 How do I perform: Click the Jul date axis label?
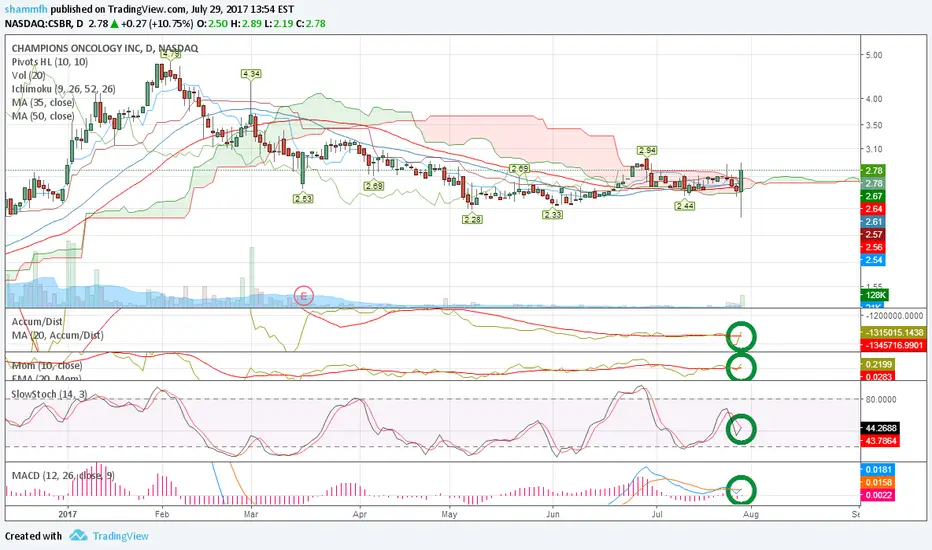(657, 514)
